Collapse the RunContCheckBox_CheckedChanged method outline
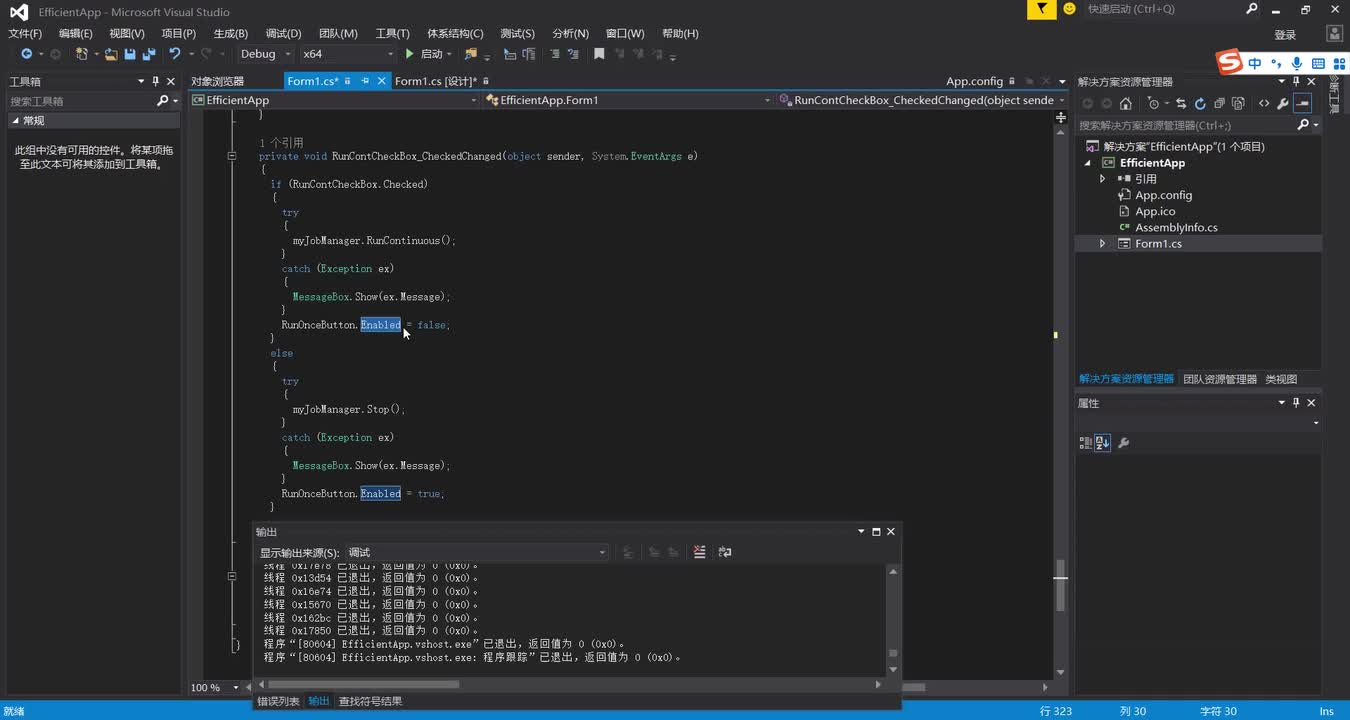1350x720 pixels. pos(232,156)
